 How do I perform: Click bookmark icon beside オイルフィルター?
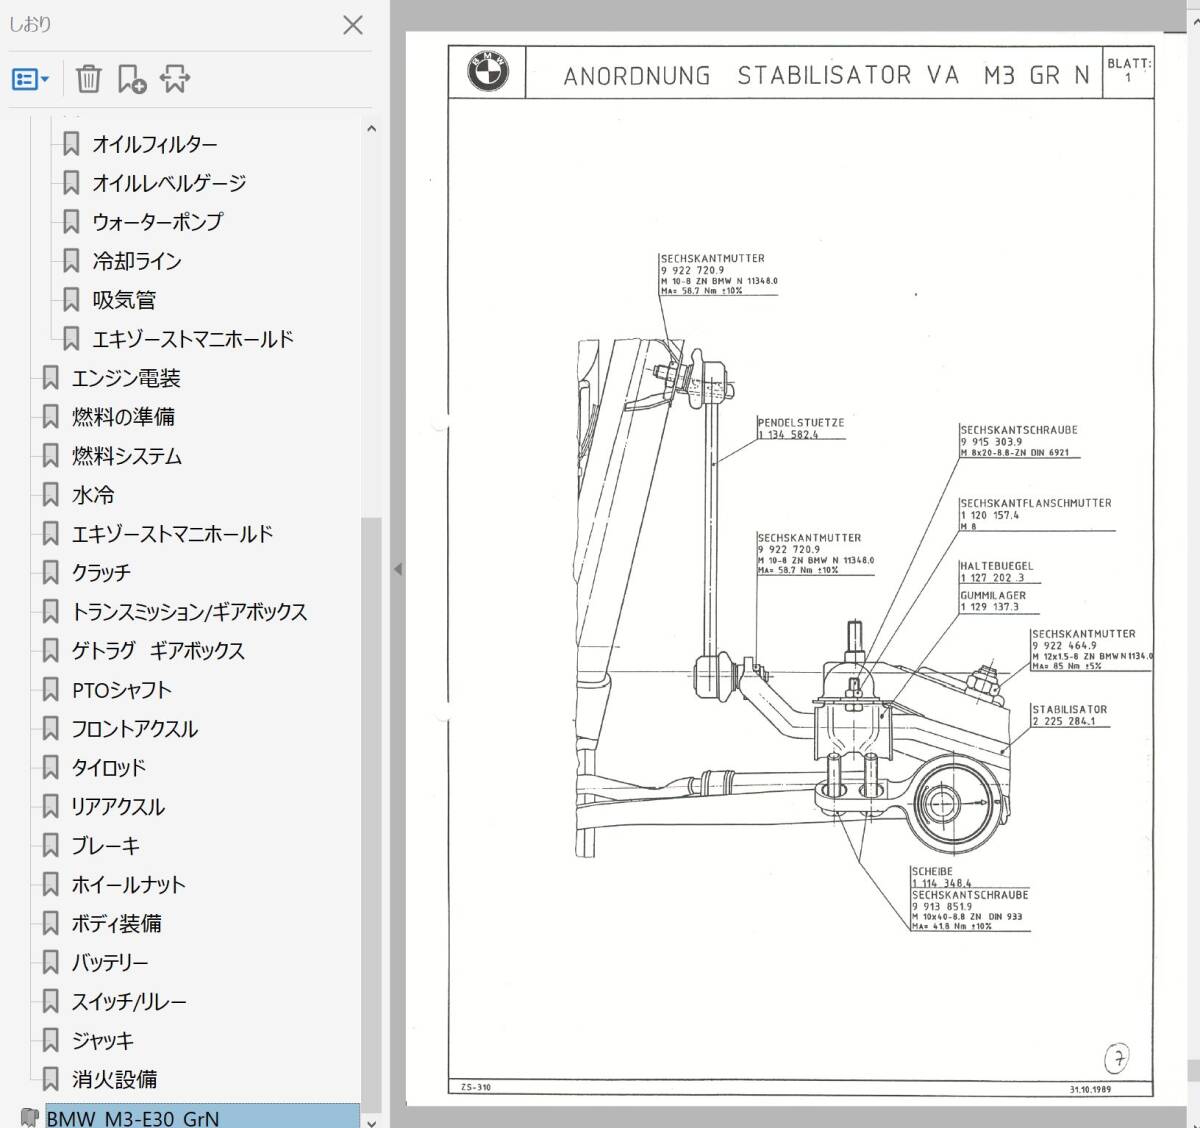click(71, 144)
